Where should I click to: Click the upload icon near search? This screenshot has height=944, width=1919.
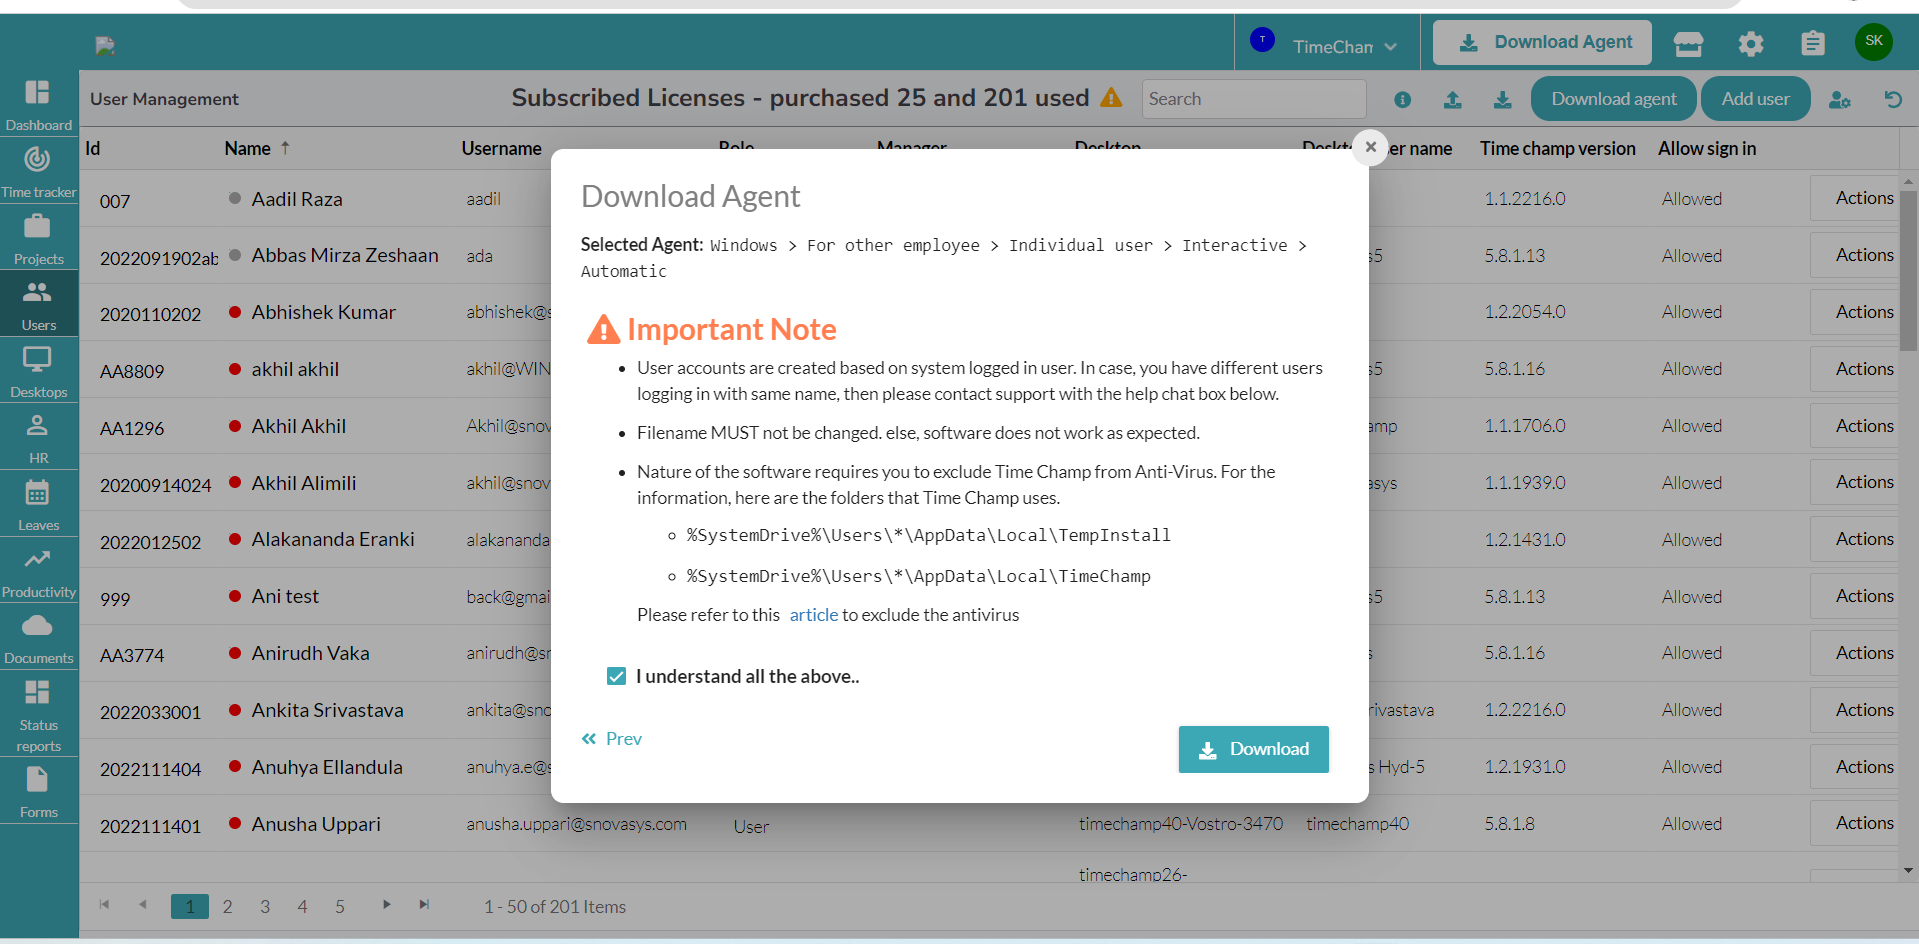tap(1453, 99)
